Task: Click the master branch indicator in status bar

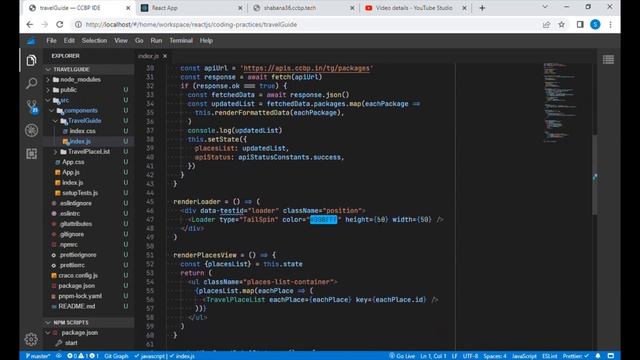Action: pyautogui.click(x=38, y=356)
